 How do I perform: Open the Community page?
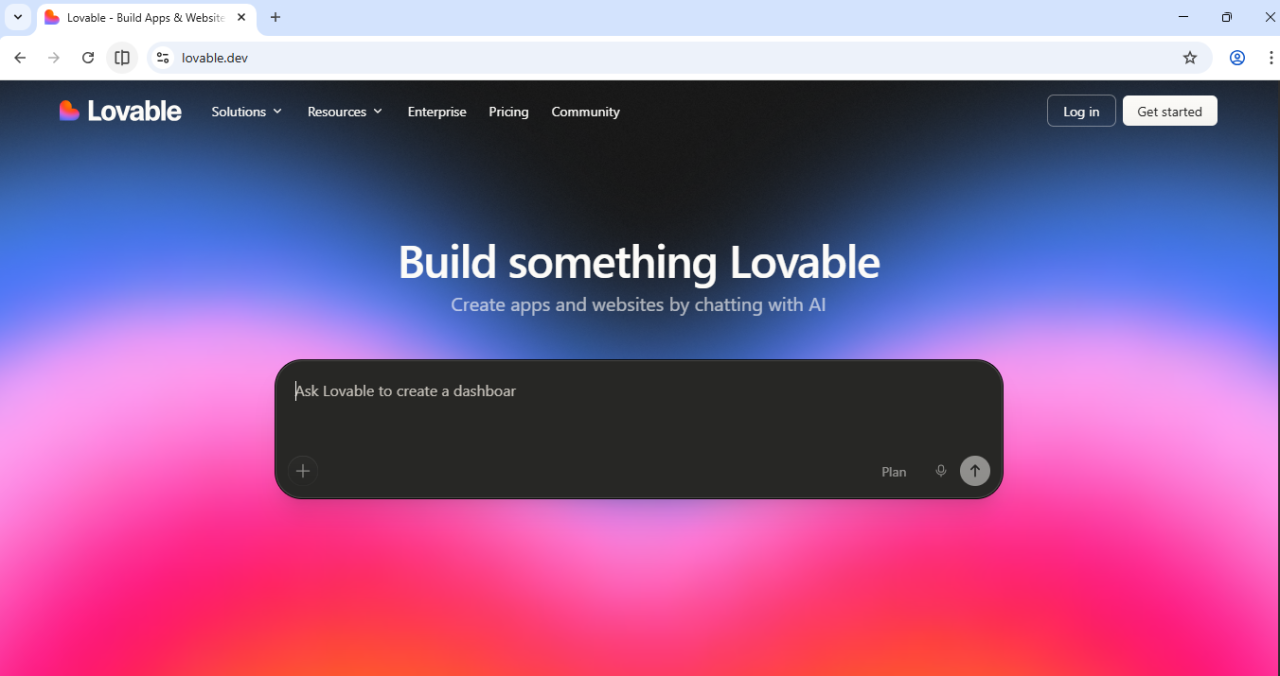point(586,112)
